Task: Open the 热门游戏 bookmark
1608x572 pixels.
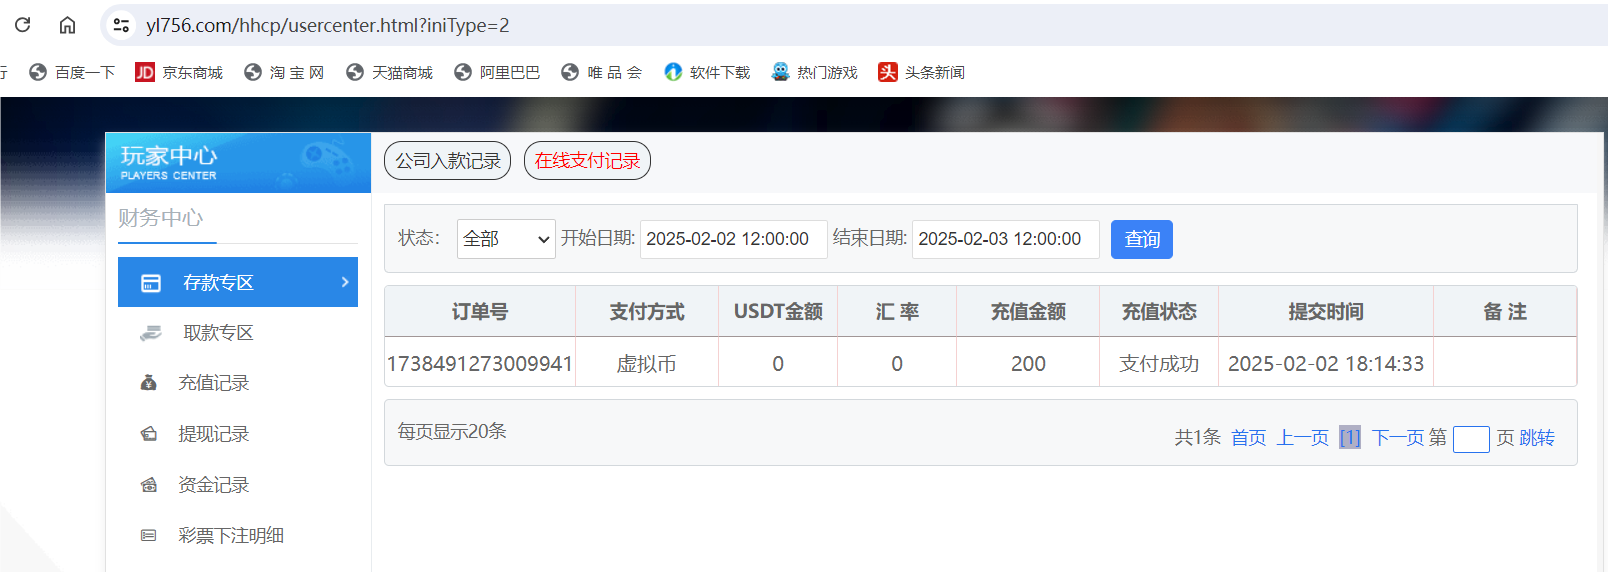Action: pyautogui.click(x=814, y=72)
